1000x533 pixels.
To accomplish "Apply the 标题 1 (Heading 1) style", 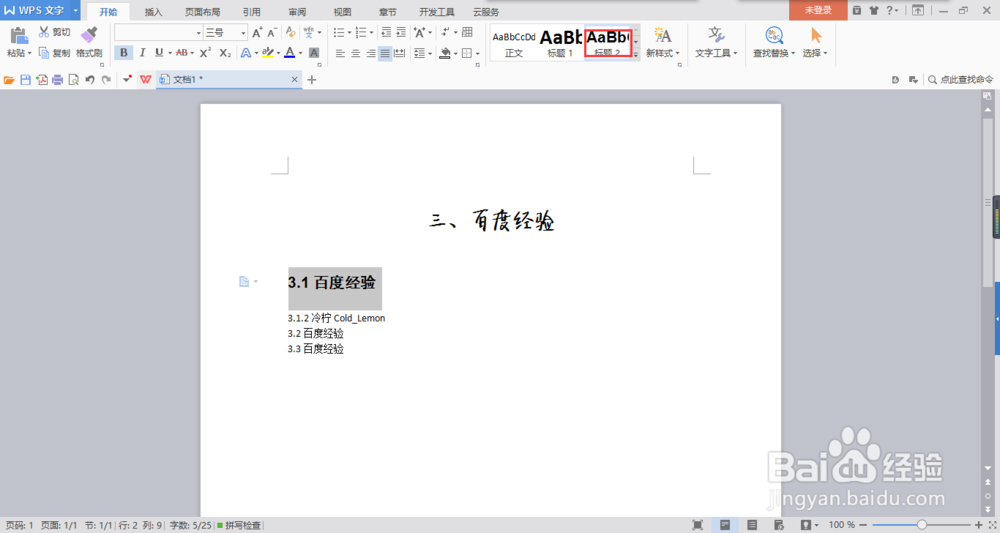I will pos(561,43).
